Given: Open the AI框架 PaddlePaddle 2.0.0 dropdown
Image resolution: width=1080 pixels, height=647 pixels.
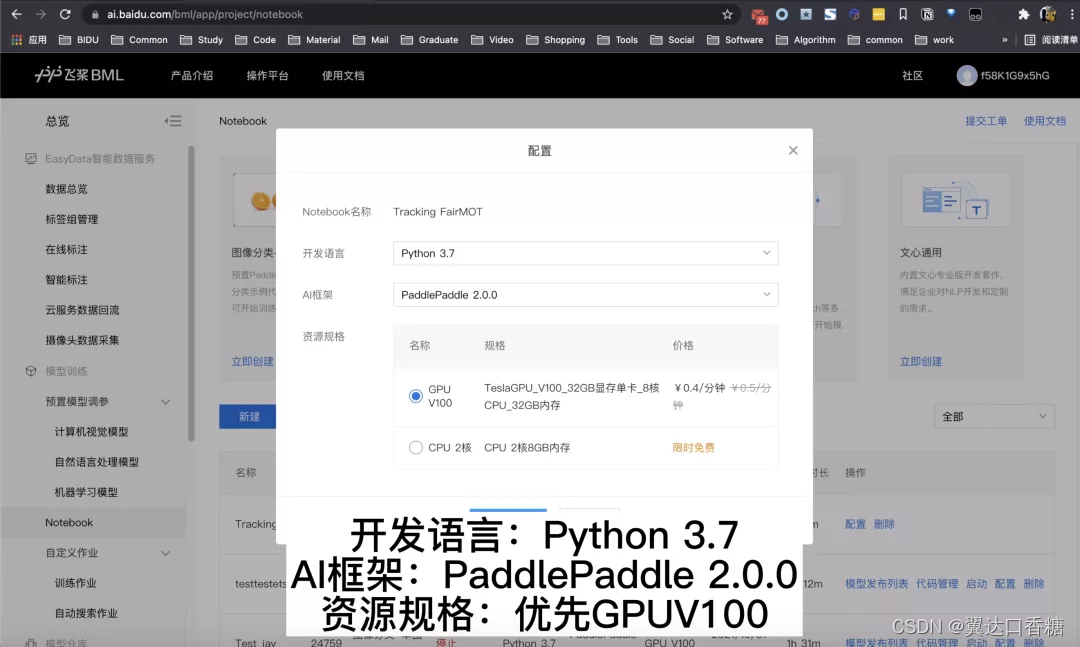Looking at the screenshot, I should (x=585, y=294).
